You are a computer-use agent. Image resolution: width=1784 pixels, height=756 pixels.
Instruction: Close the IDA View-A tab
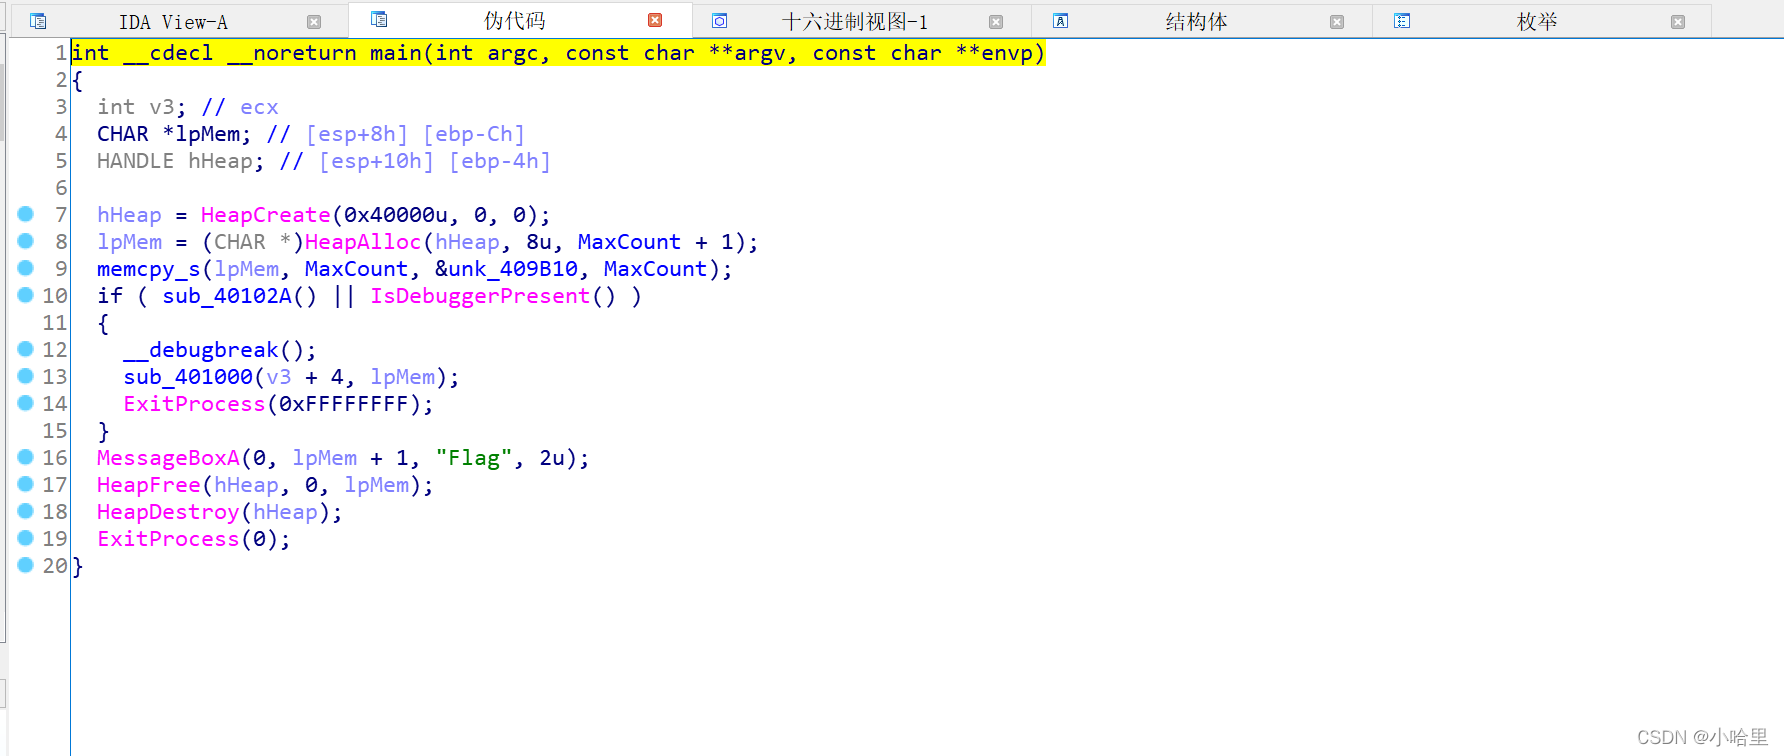(x=314, y=22)
